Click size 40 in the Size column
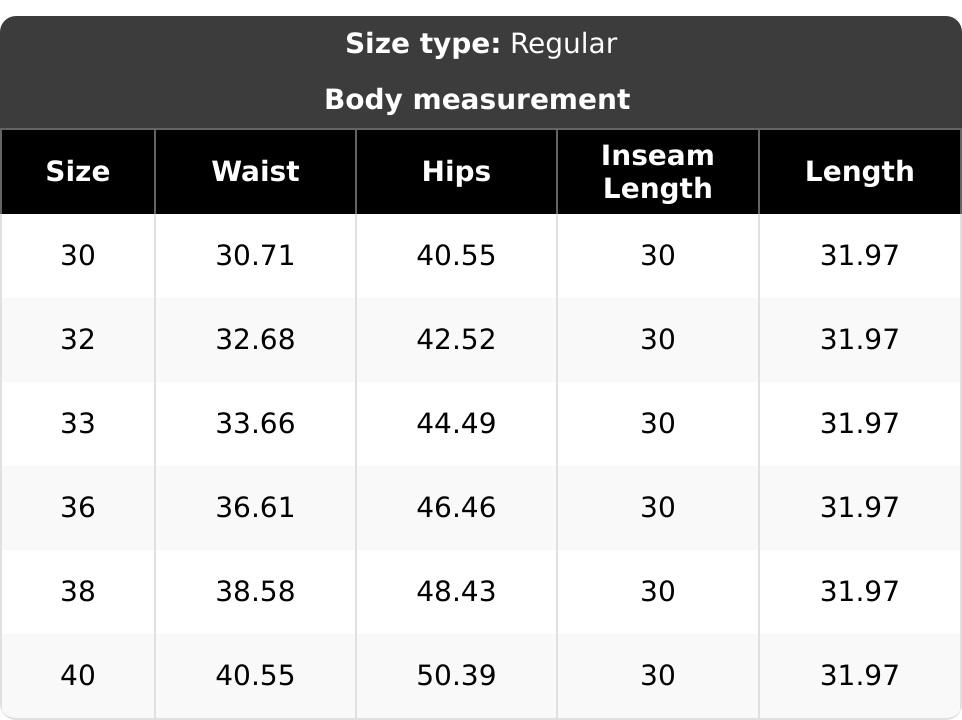 click(78, 675)
